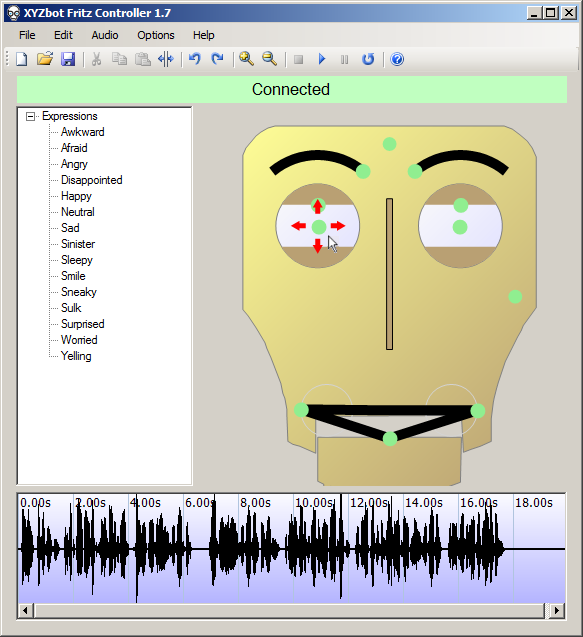The width and height of the screenshot is (583, 637).
Task: Open the Options menu
Action: tap(156, 35)
